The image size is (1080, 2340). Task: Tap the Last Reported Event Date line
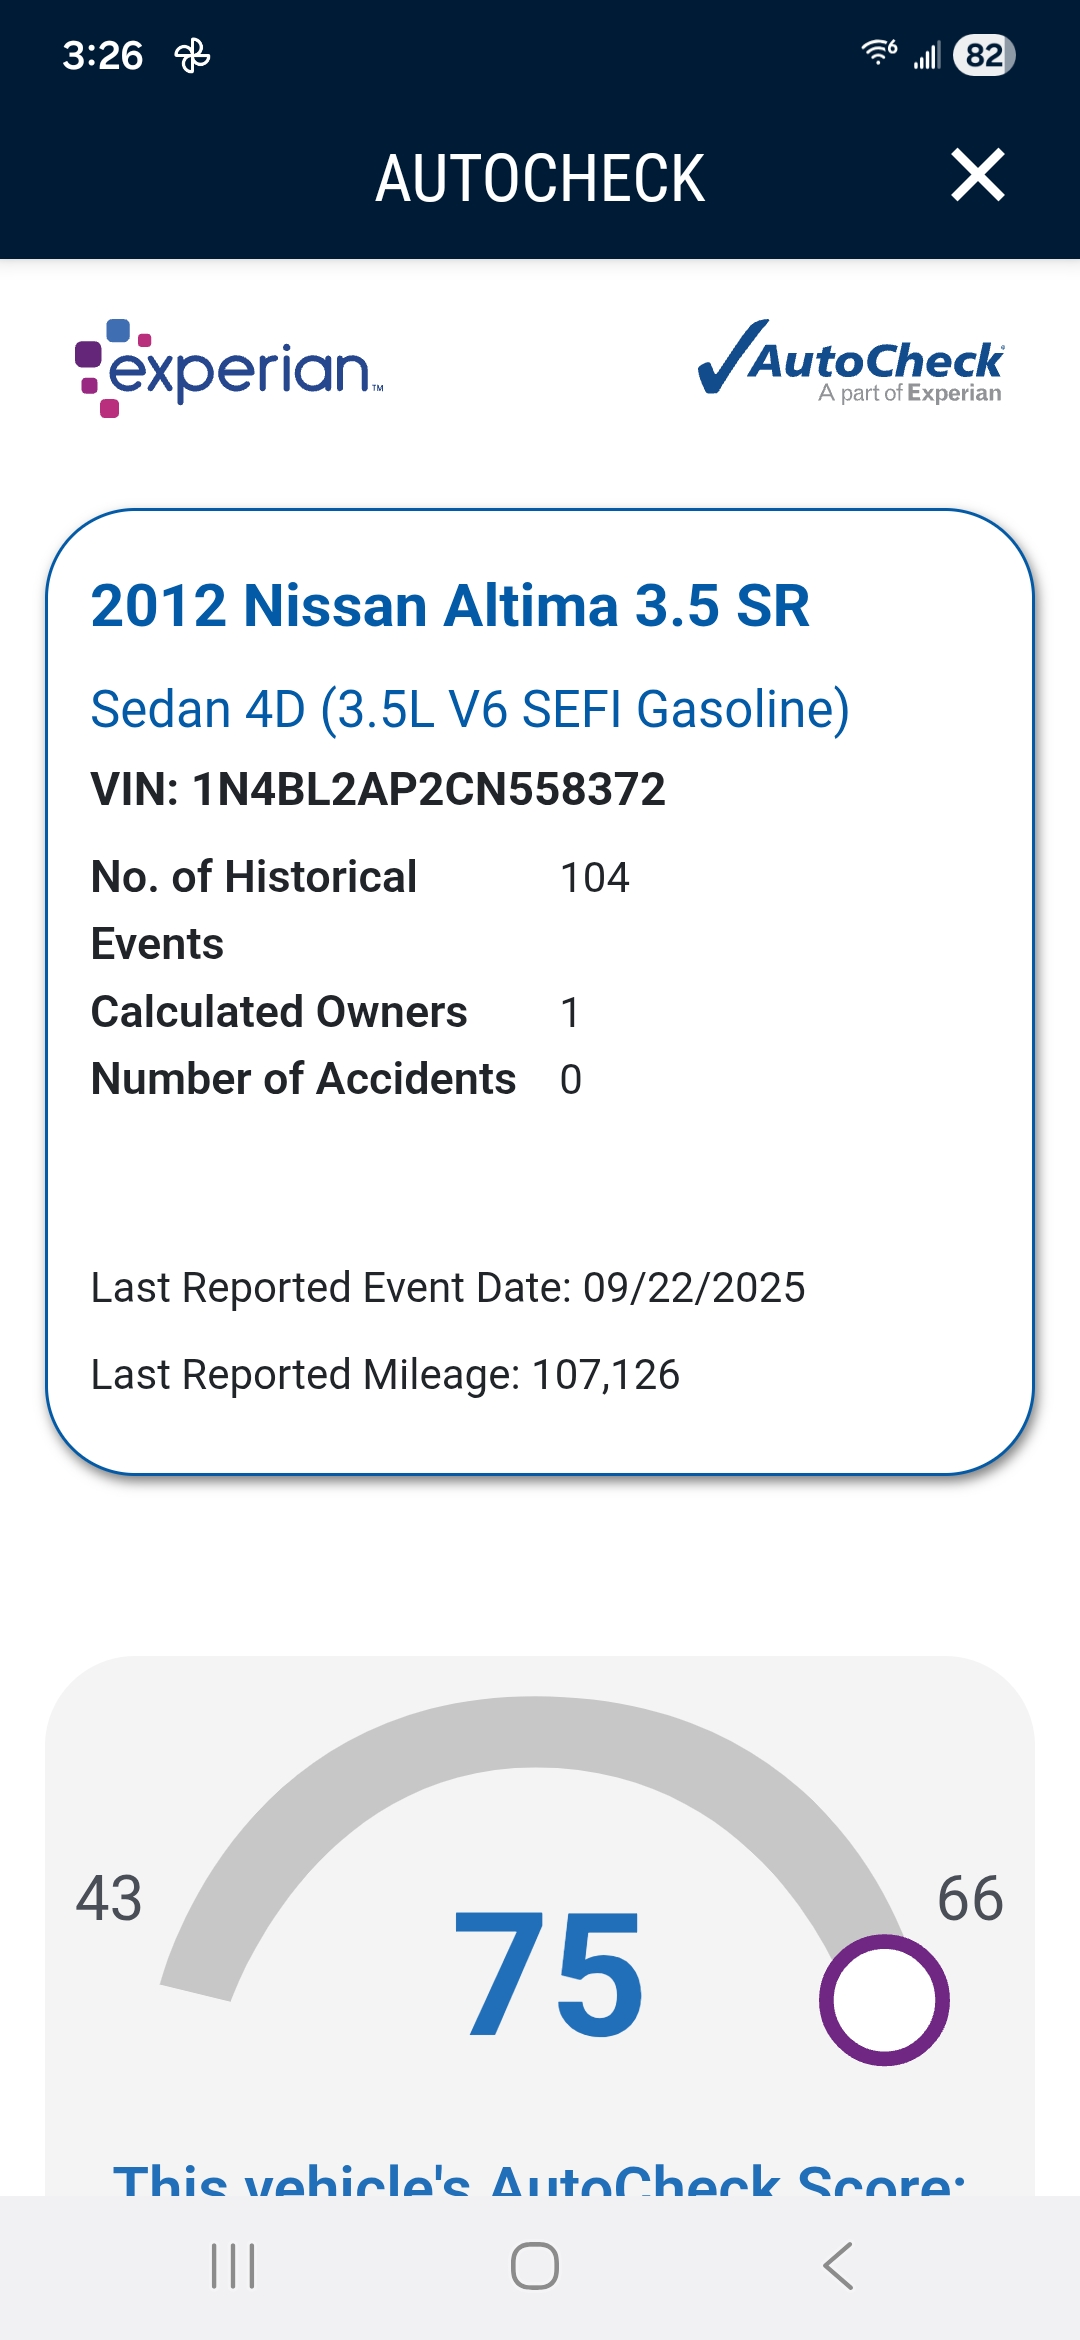point(448,1288)
